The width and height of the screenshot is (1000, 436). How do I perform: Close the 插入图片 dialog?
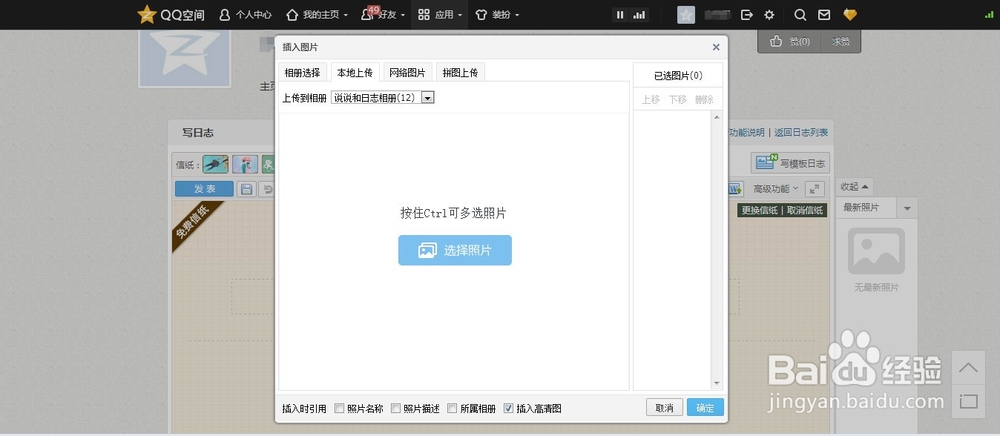pos(716,47)
